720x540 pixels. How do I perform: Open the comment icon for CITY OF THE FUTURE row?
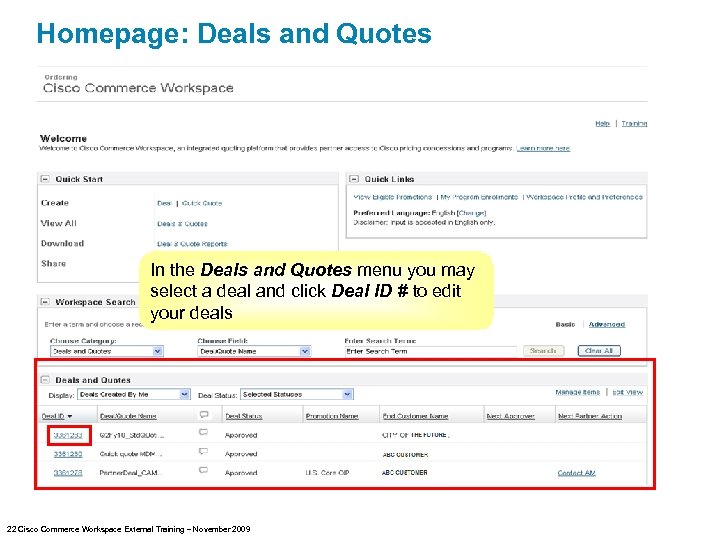[203, 433]
